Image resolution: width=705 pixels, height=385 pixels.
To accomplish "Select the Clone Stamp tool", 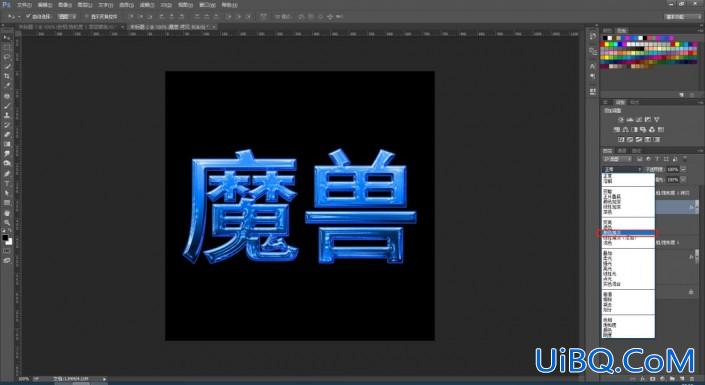I will coord(7,115).
